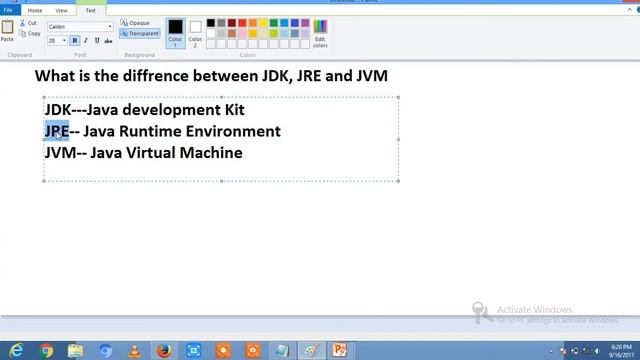Open PowerPoint from the taskbar
The width and height of the screenshot is (640, 360).
pyautogui.click(x=340, y=351)
